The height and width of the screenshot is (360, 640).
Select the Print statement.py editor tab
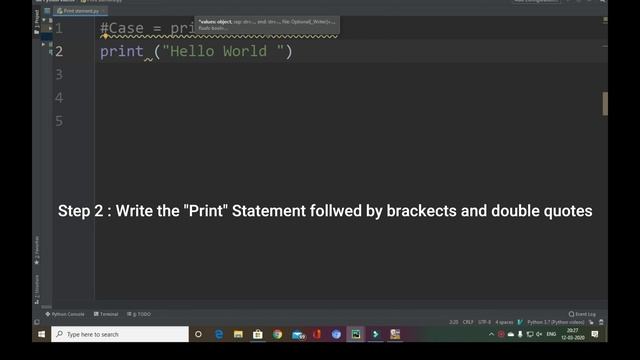coord(81,11)
